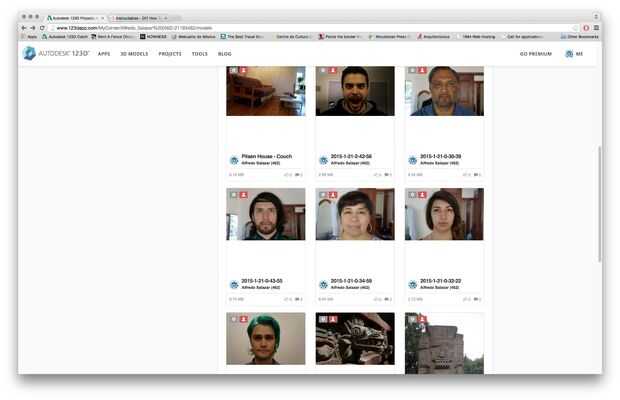Click the 2015-1-21-0-43-55 model title

[262, 281]
